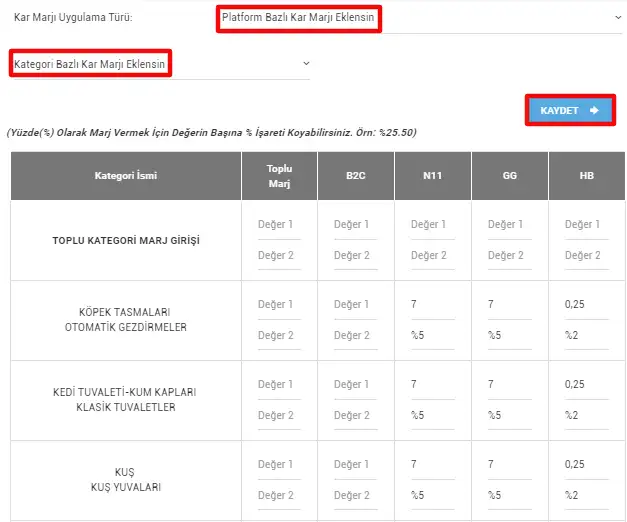Click GG value %5 for KÖPEK TASMALARI row
Image resolution: width=627 pixels, height=522 pixels.
click(510, 336)
